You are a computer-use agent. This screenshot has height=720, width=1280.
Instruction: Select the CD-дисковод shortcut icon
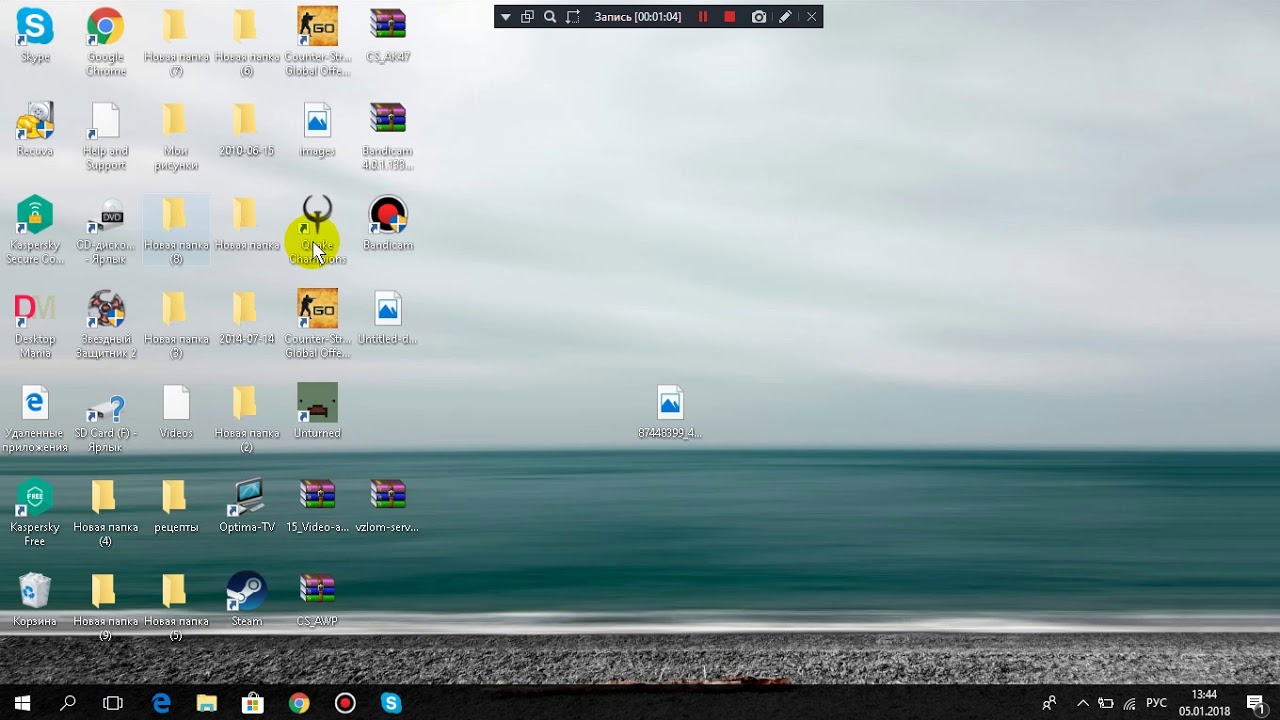coord(105,230)
